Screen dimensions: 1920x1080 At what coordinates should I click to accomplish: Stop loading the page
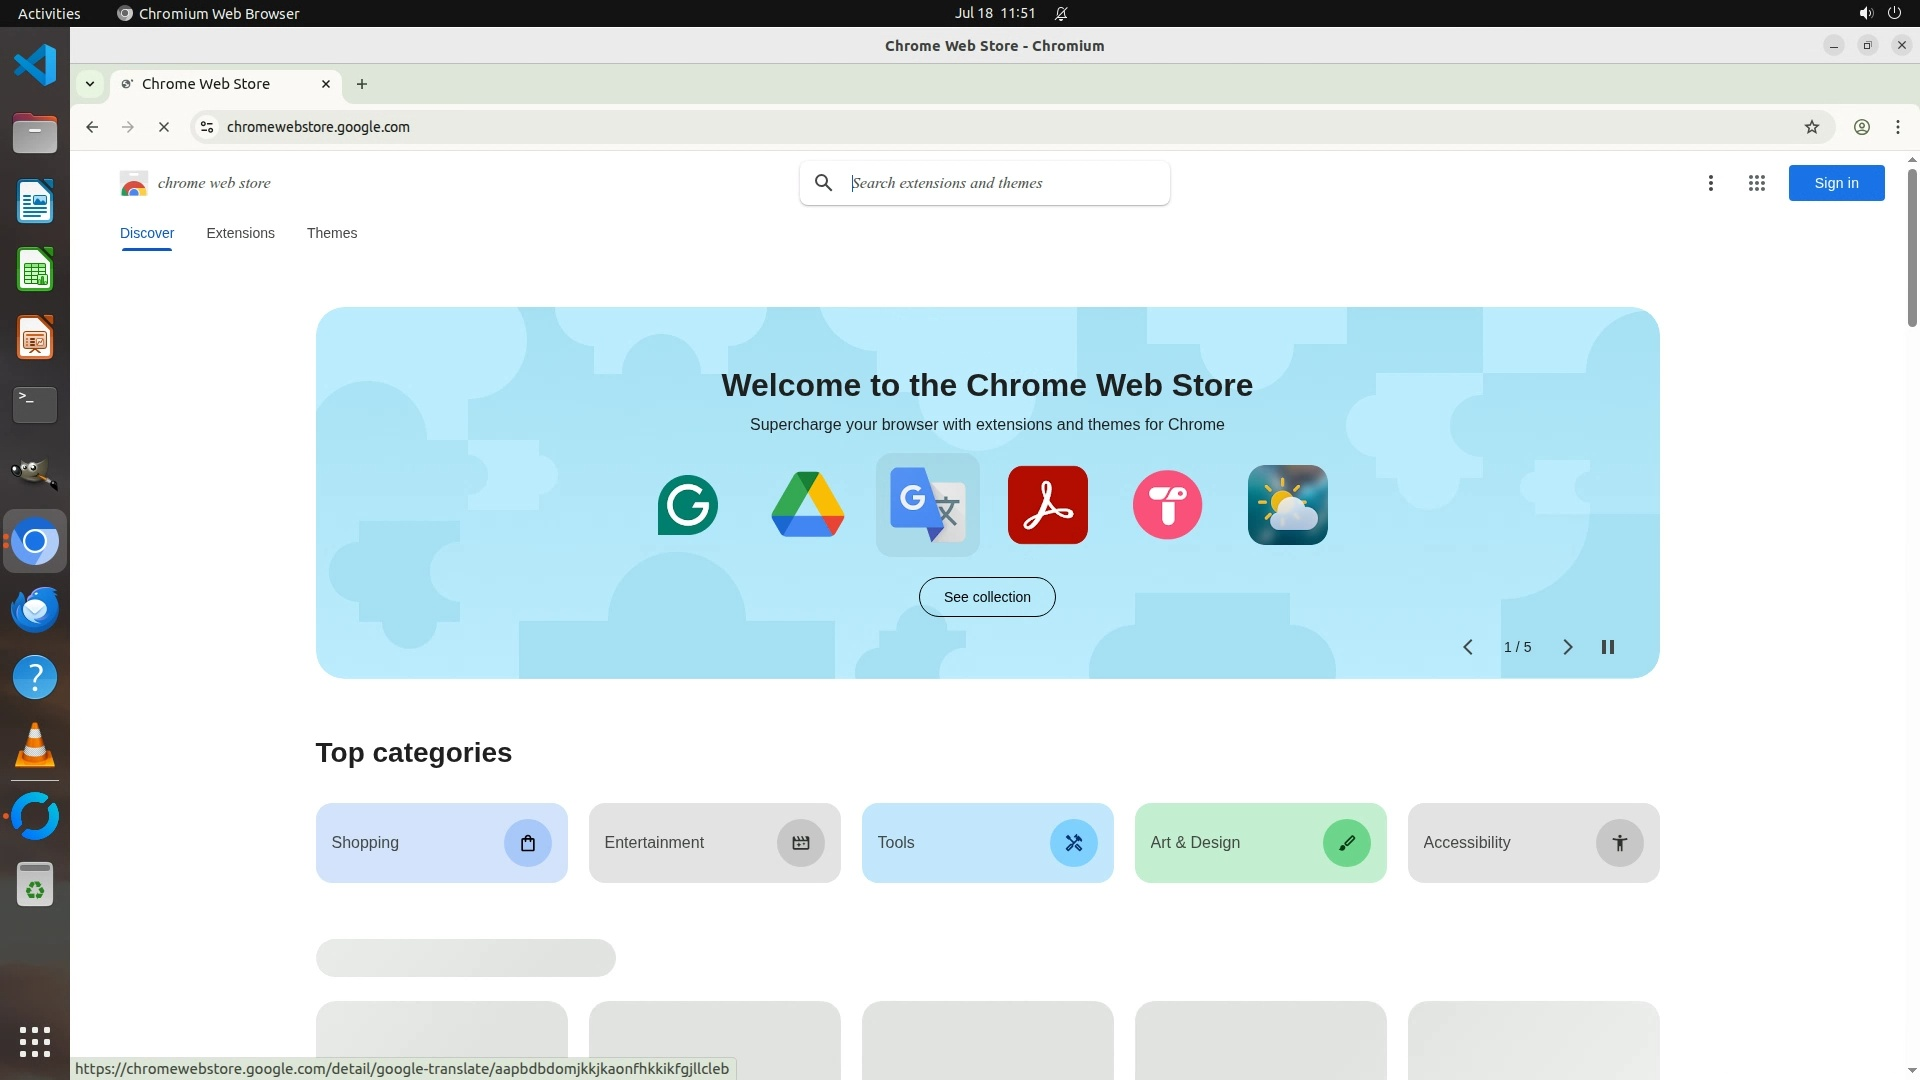pos(164,127)
